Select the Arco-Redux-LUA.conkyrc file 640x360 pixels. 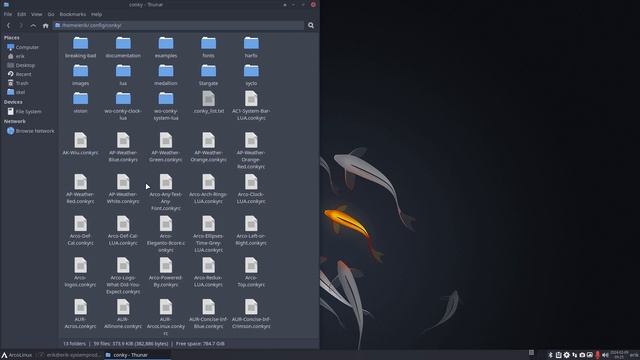pyautogui.click(x=208, y=265)
